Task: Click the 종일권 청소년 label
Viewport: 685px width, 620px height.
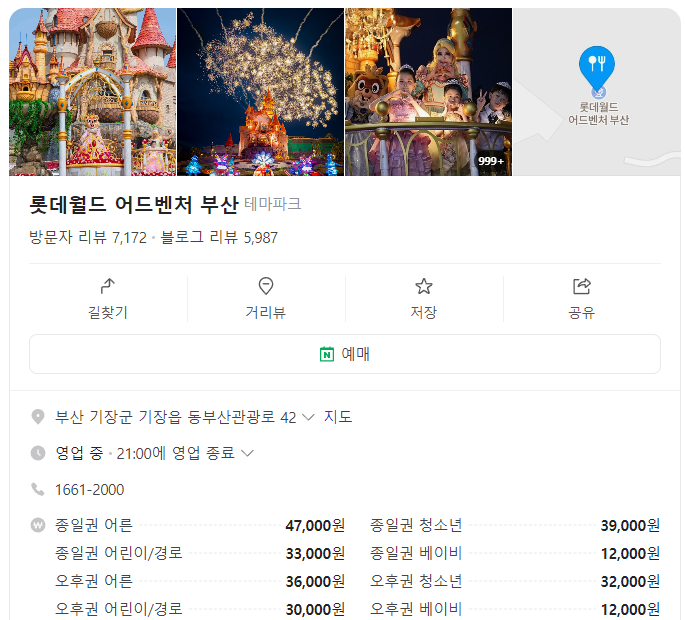Action: [416, 525]
